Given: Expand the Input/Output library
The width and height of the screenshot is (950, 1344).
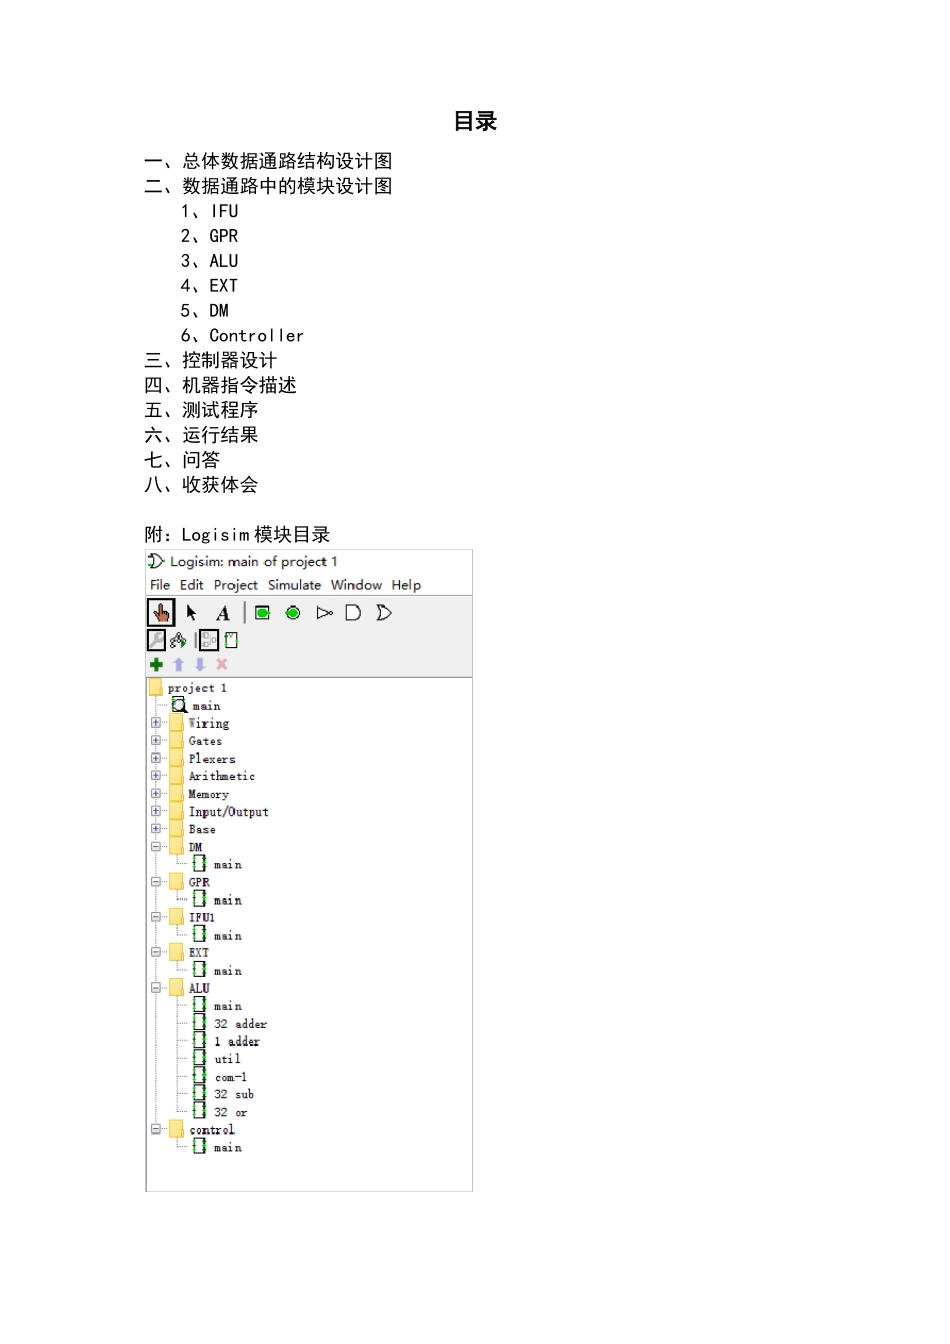Looking at the screenshot, I should pos(156,811).
